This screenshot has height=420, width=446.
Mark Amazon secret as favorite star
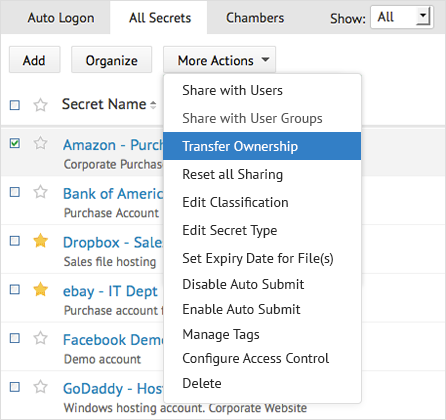pos(41,143)
